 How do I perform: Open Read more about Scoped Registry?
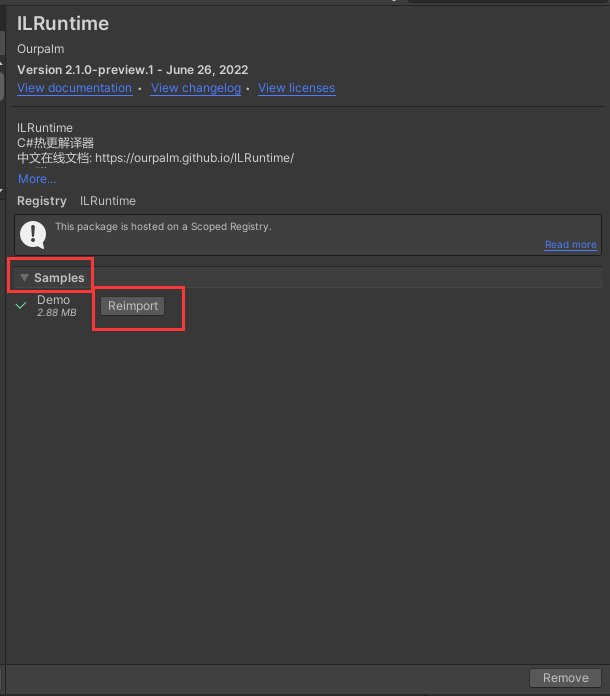570,245
